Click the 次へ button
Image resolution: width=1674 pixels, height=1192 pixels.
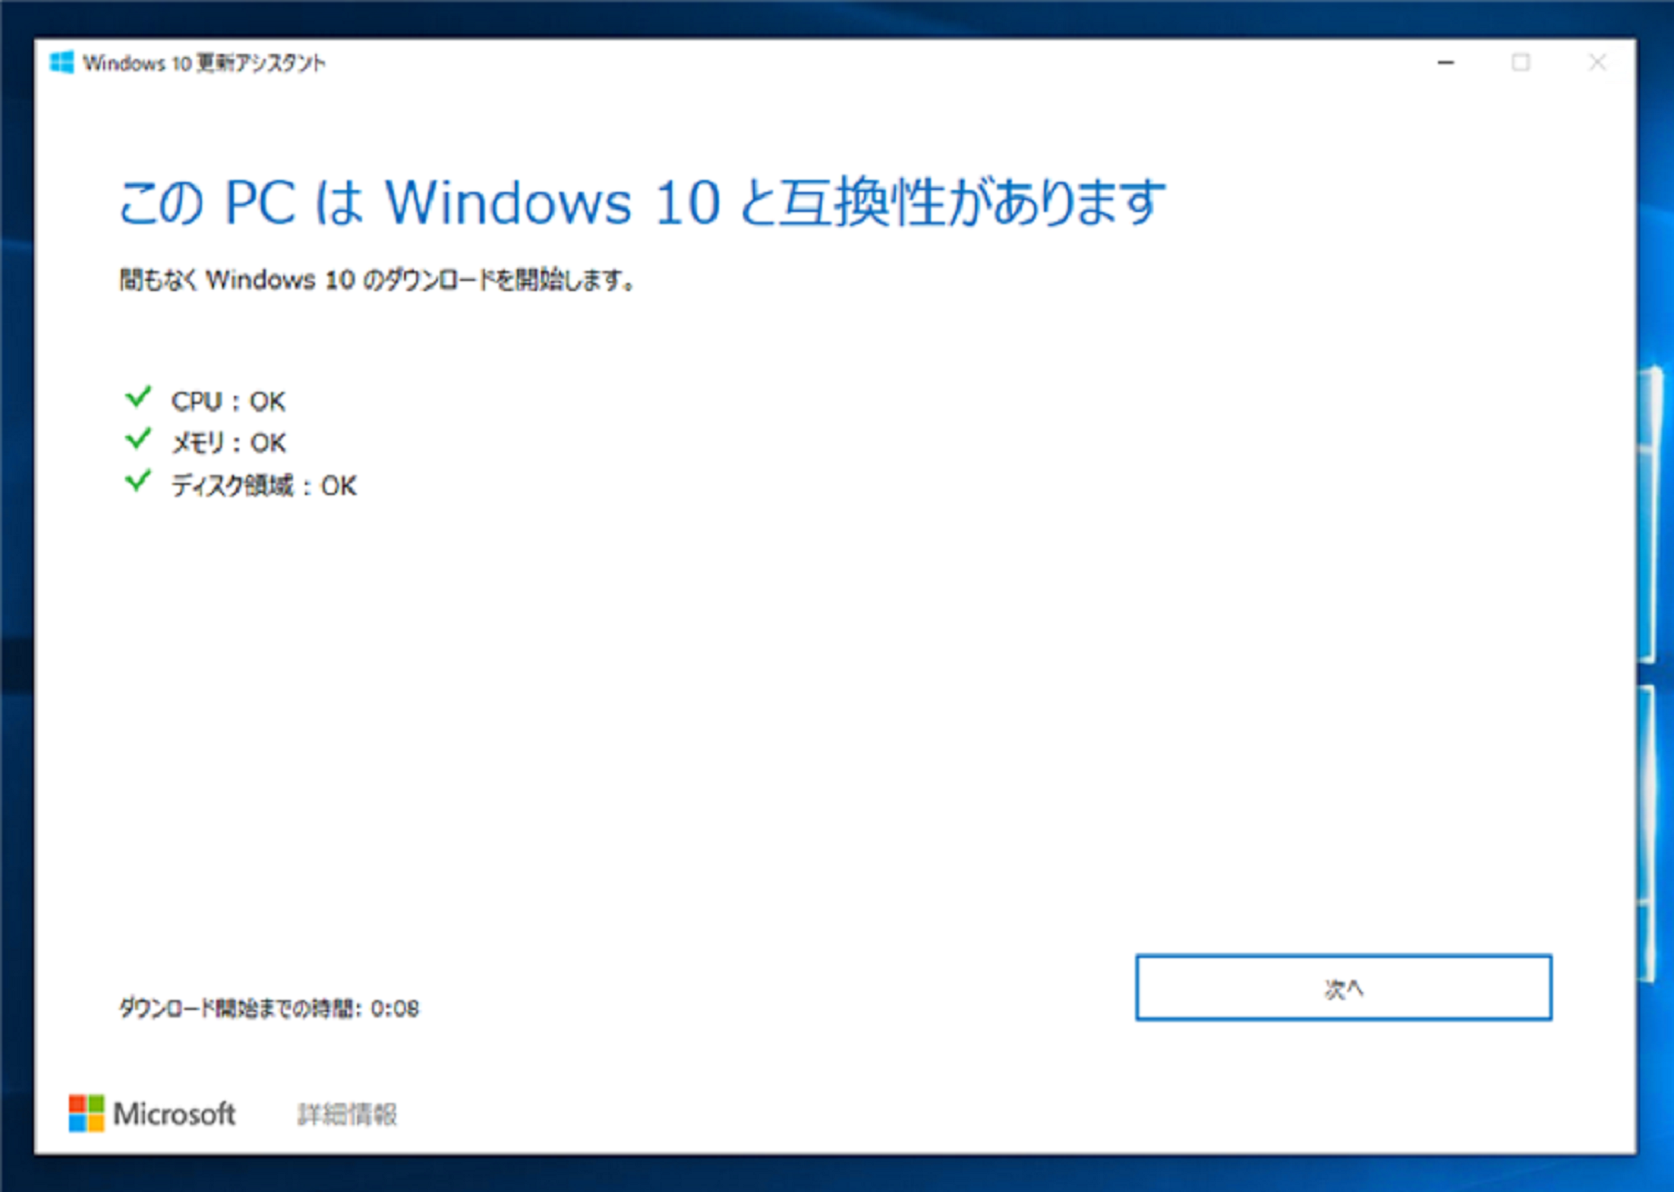1343,988
